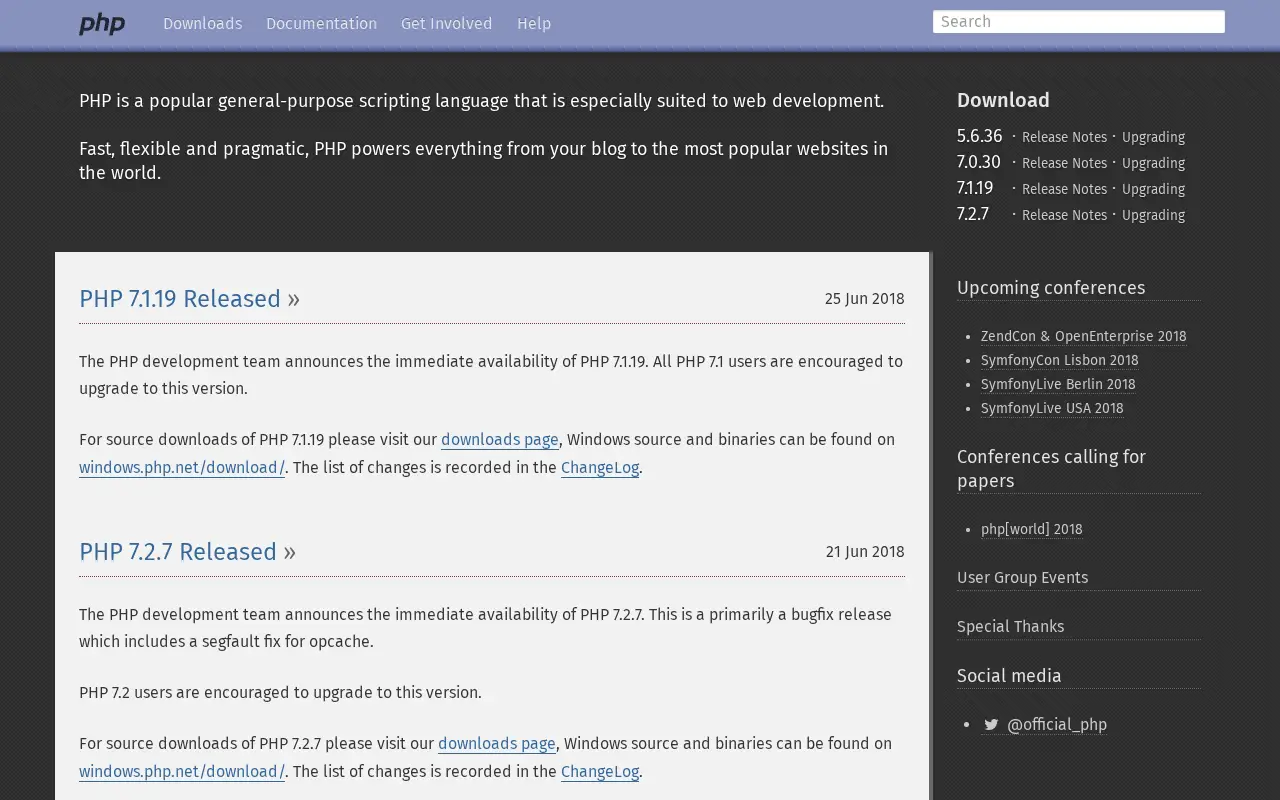Open the Documentation menu
1280x800 pixels.
point(321,24)
